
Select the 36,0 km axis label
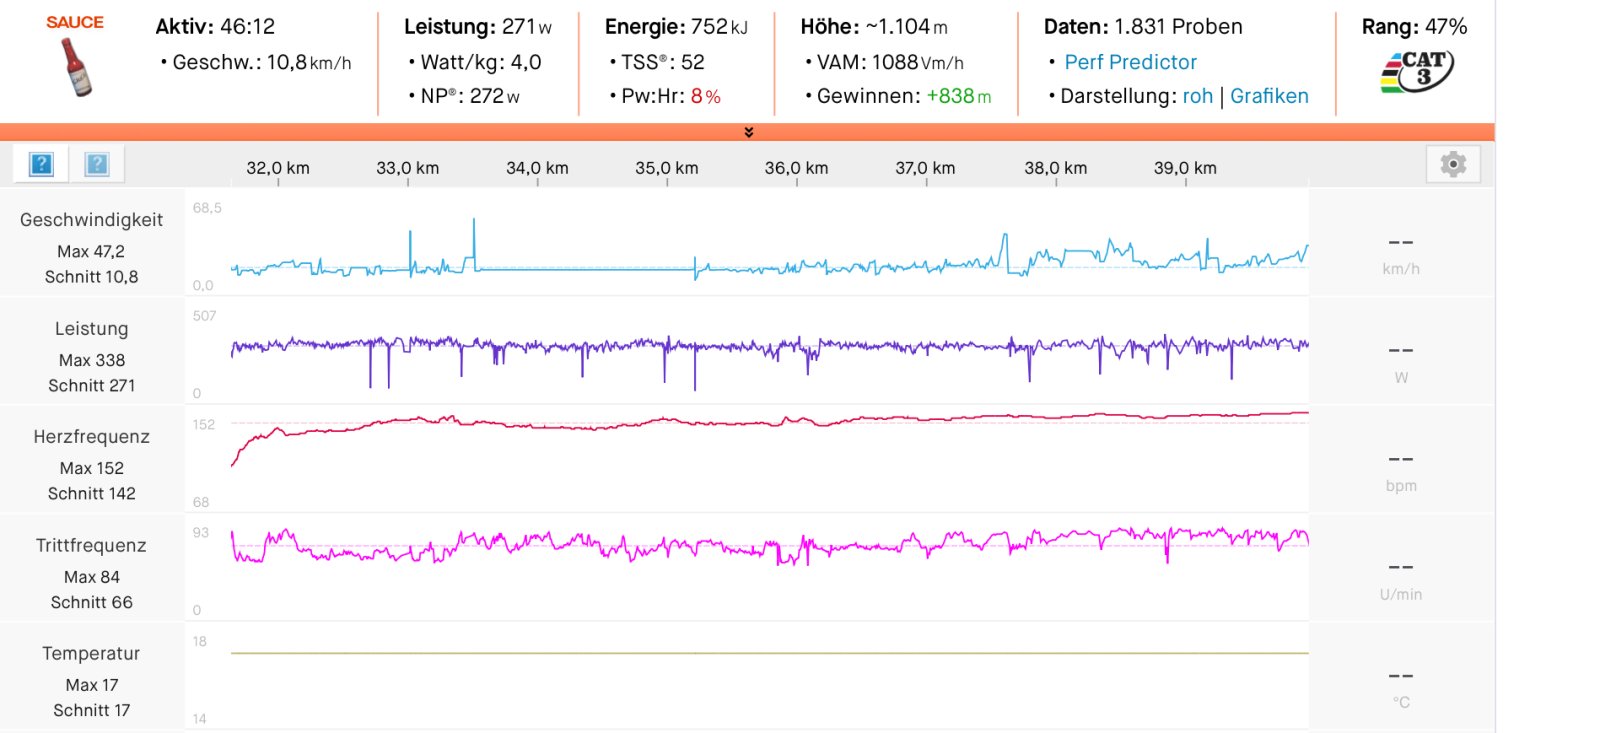click(796, 168)
